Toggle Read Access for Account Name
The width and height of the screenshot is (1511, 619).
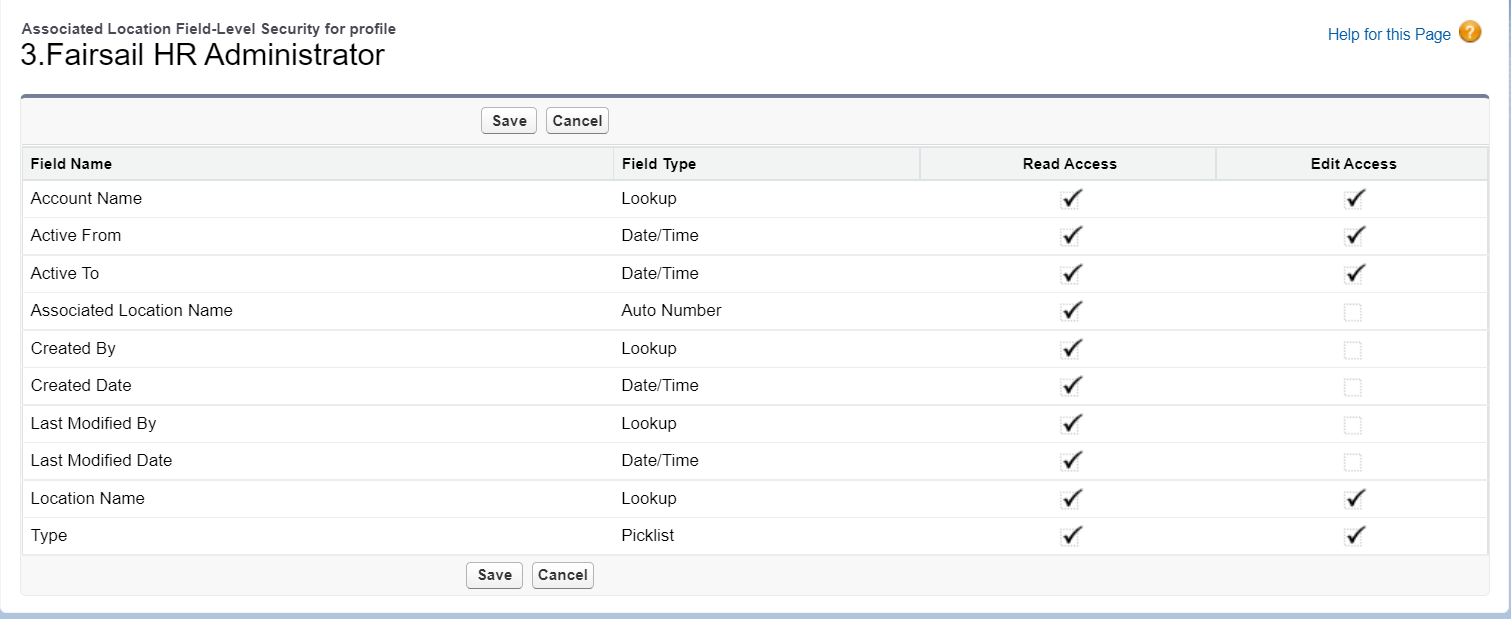pyautogui.click(x=1071, y=199)
